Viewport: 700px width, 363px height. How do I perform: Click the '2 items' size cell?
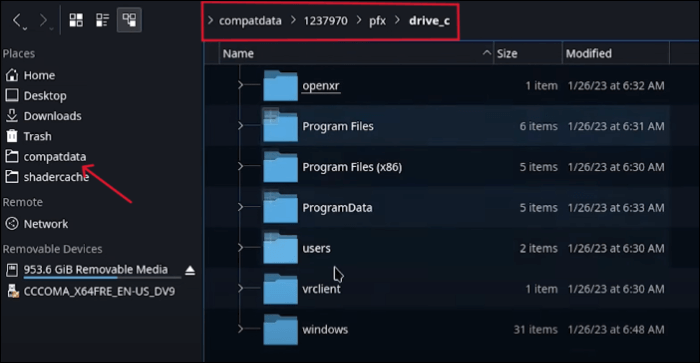(x=538, y=248)
